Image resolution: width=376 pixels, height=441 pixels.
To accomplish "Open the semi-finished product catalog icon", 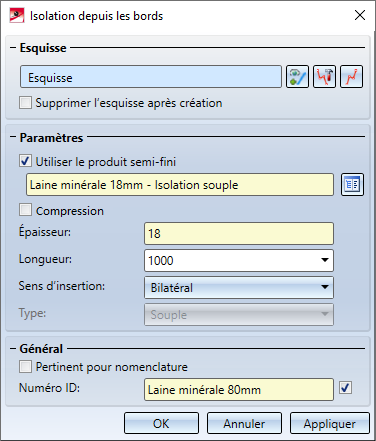I will coord(352,184).
